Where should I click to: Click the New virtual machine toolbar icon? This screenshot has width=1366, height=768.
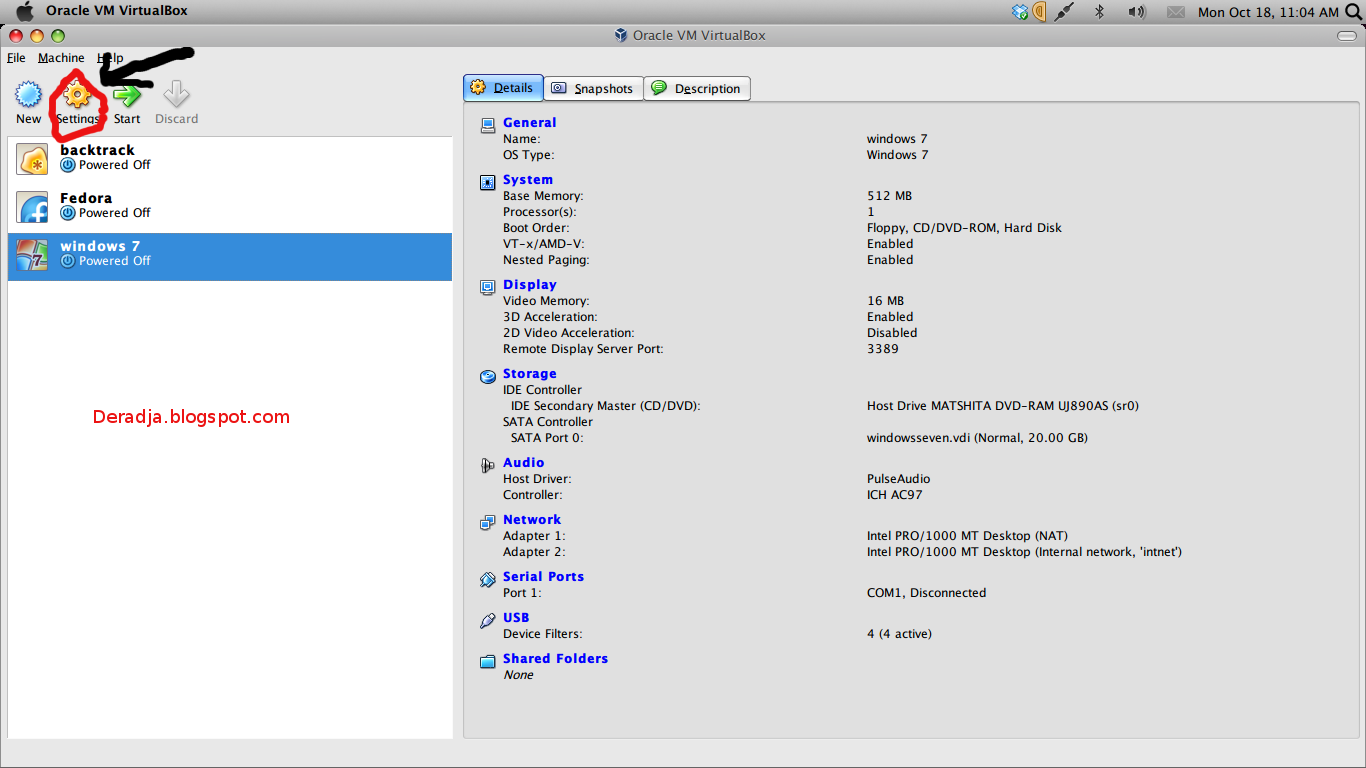coord(28,95)
